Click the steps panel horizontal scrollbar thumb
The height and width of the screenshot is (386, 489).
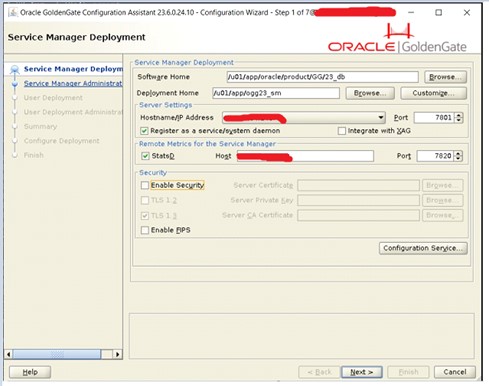pyautogui.click(x=56, y=354)
